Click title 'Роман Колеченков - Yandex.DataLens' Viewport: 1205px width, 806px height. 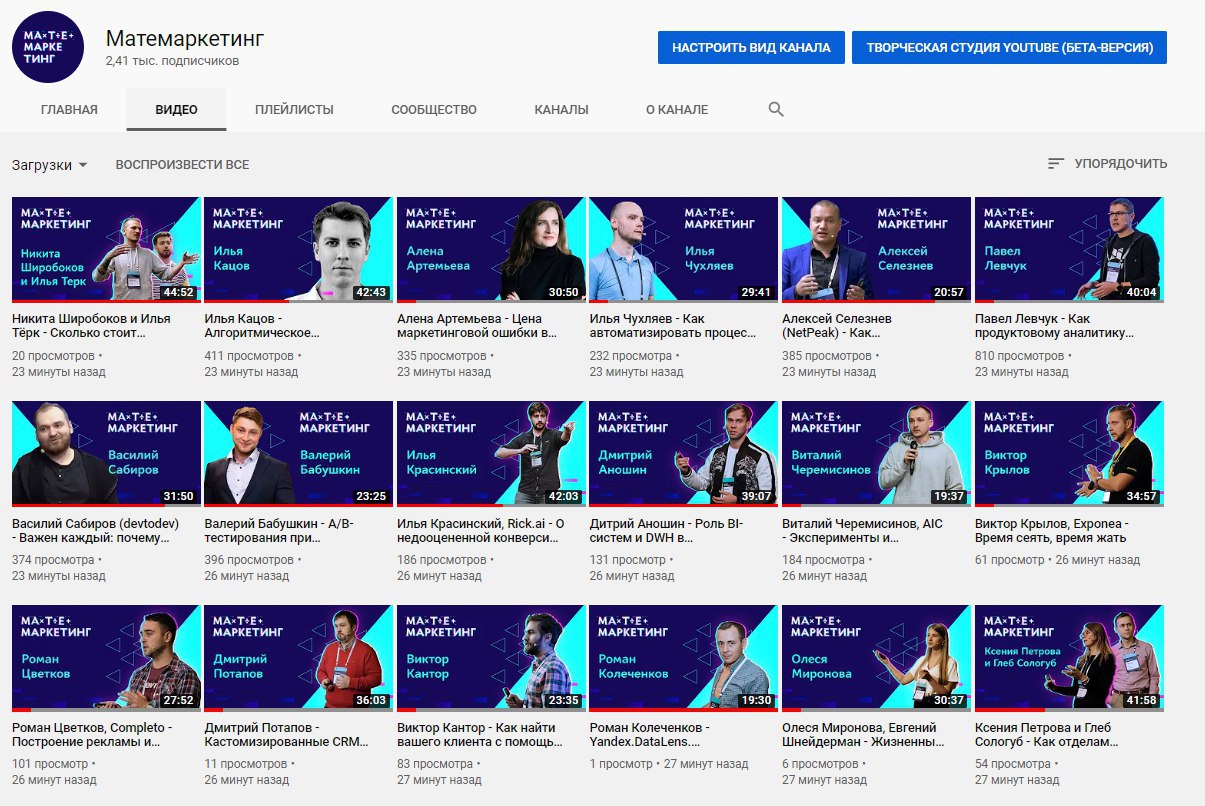pyautogui.click(x=650, y=735)
